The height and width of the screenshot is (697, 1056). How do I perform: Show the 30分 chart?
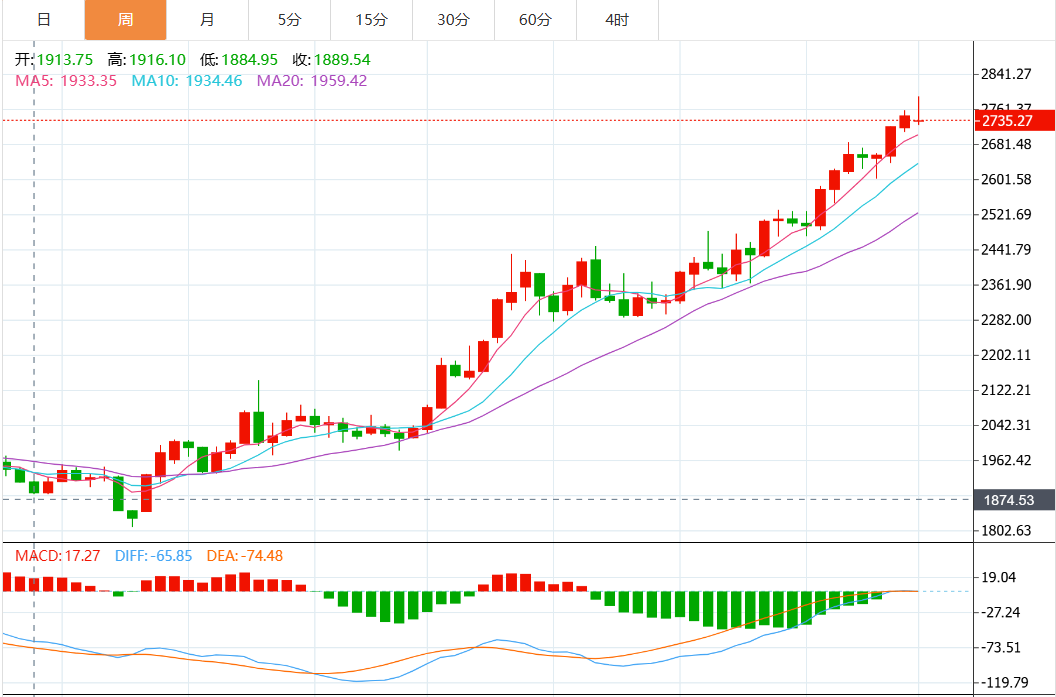point(452,20)
